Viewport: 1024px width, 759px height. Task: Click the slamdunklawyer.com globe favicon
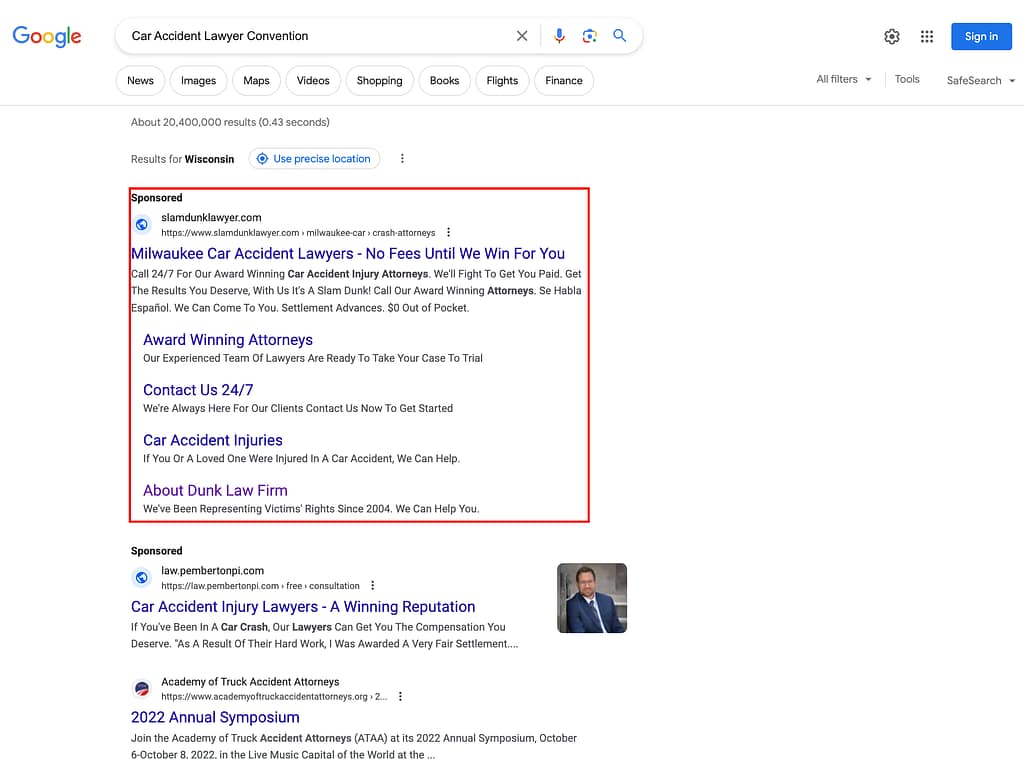(x=142, y=225)
